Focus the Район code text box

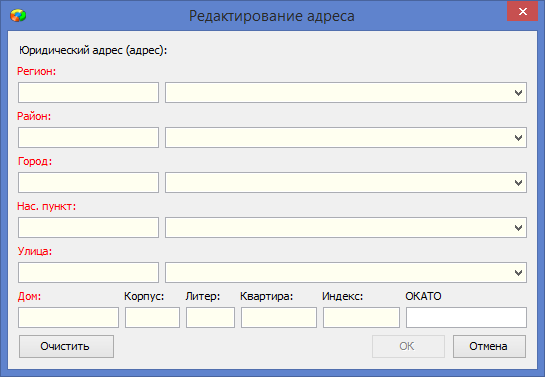[x=88, y=138]
